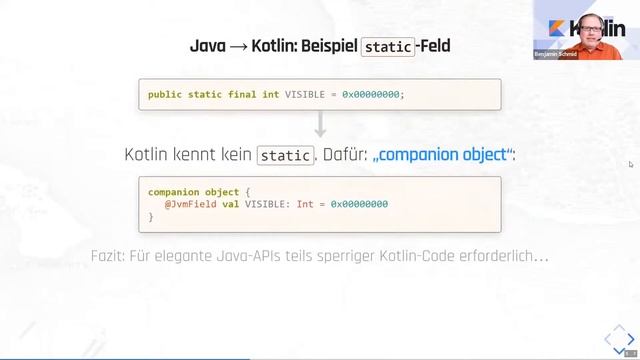Click the speaker webcam thumbnail
Viewport: 640px width, 360px height.
(x=586, y=30)
